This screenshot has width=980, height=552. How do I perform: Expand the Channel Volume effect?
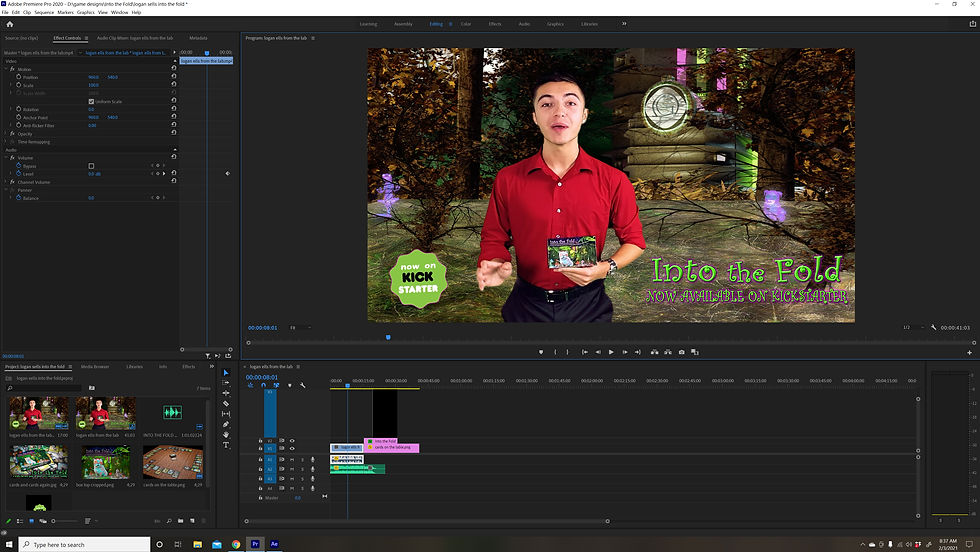click(6, 182)
